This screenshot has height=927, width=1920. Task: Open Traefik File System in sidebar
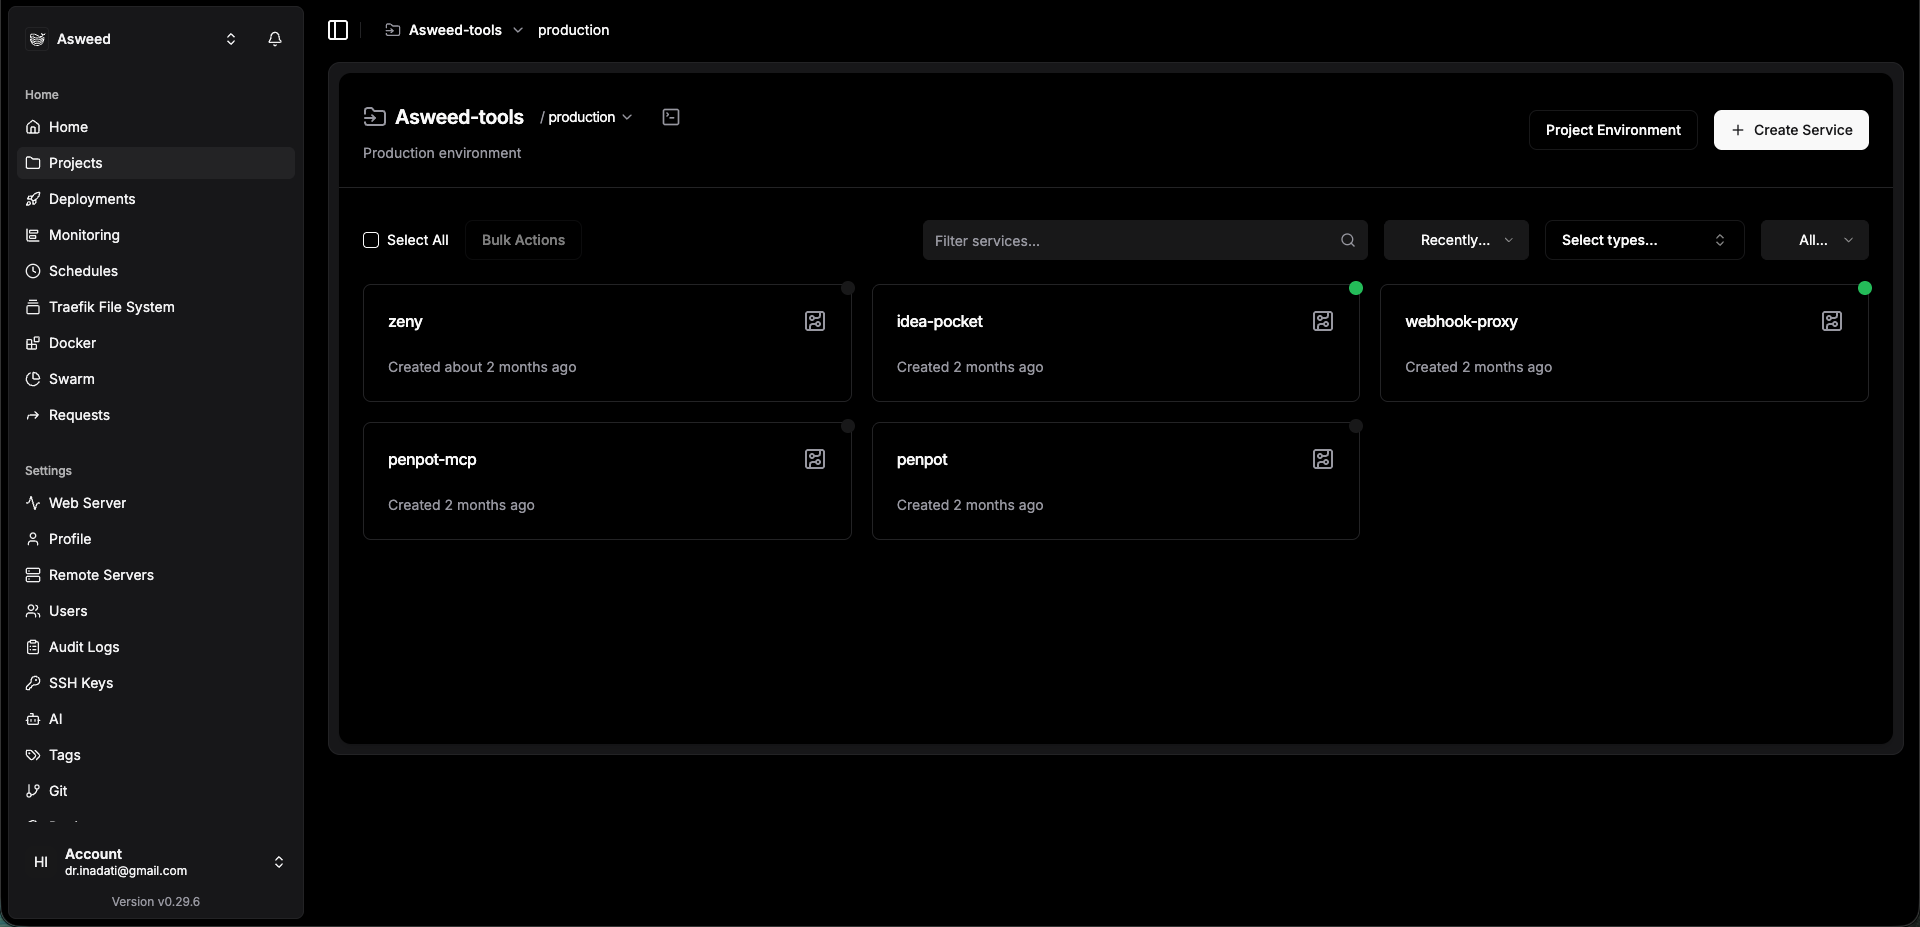156,307
